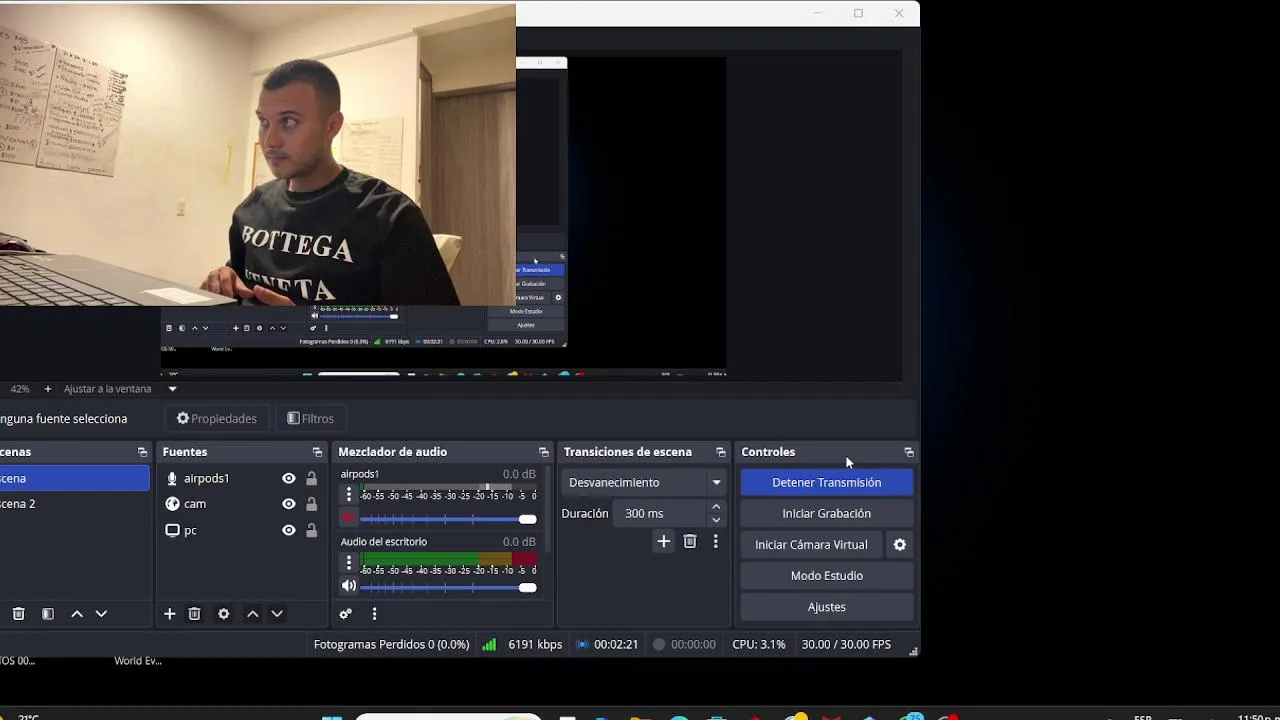Open preview scaling dropdown arrow

pyautogui.click(x=172, y=389)
